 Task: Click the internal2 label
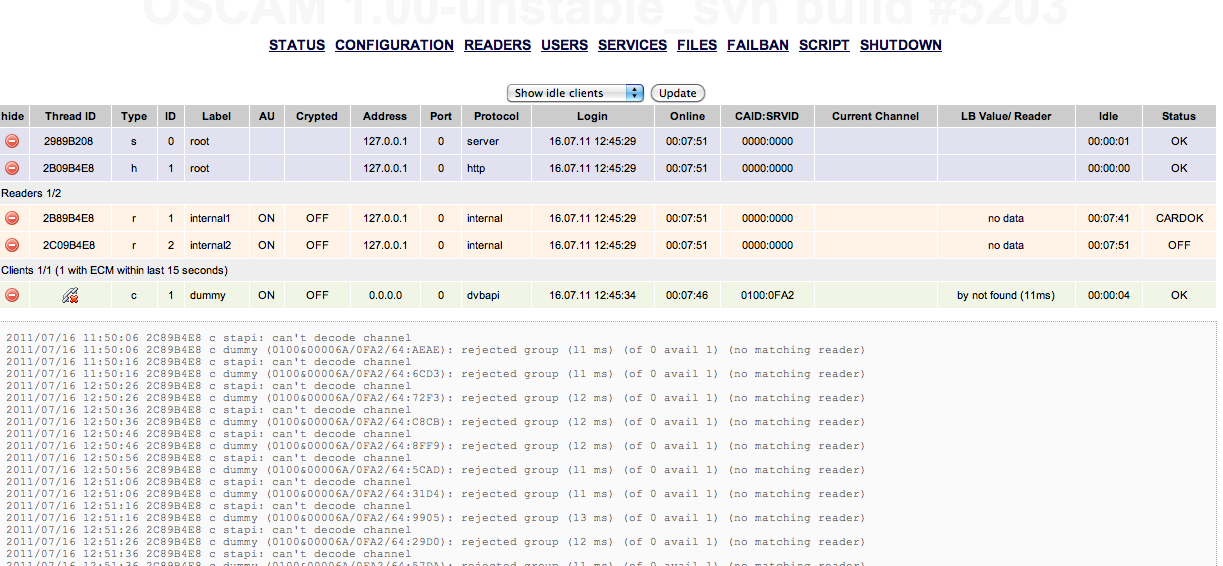210,245
